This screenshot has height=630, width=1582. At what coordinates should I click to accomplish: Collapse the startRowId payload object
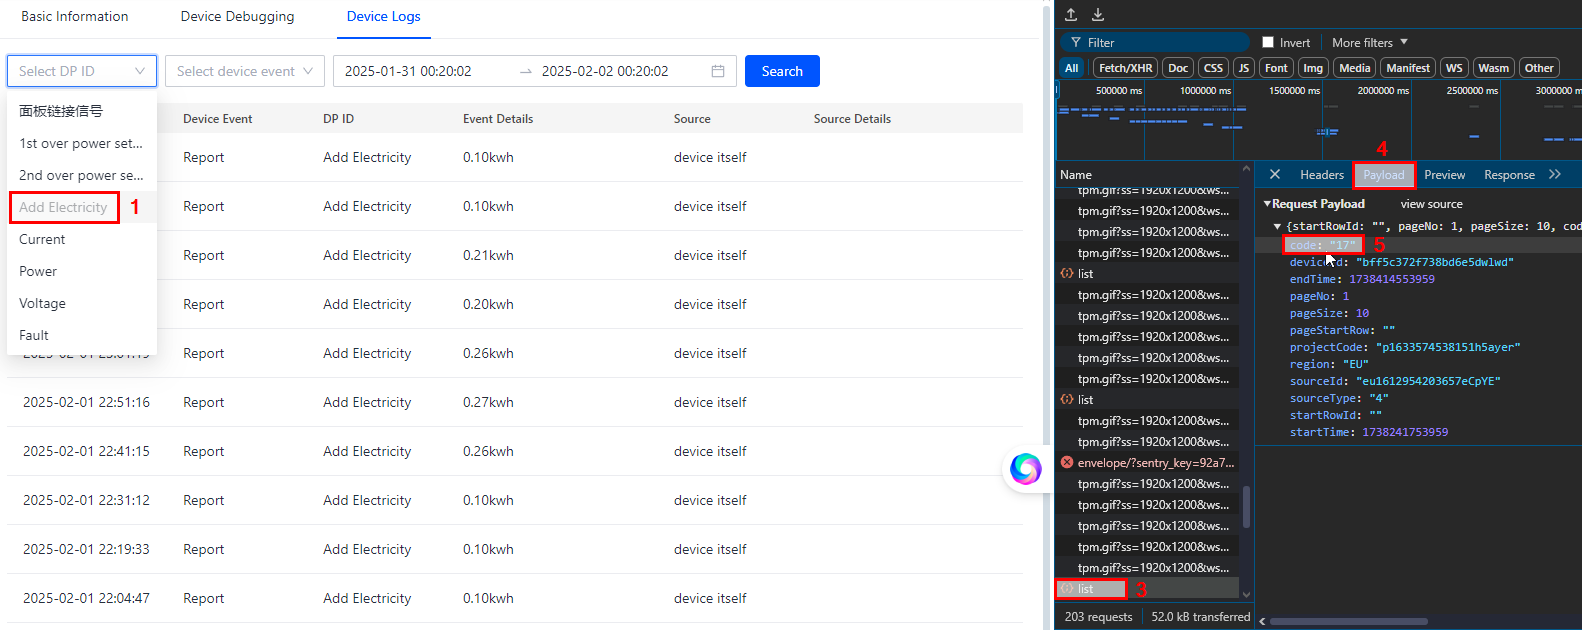coord(1277,226)
